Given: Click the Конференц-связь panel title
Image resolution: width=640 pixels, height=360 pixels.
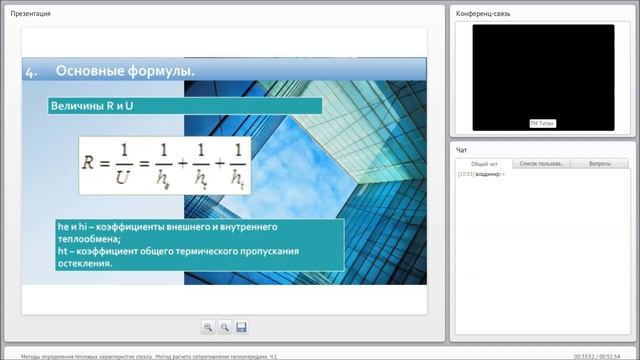Looking at the screenshot, I should tap(483, 13).
